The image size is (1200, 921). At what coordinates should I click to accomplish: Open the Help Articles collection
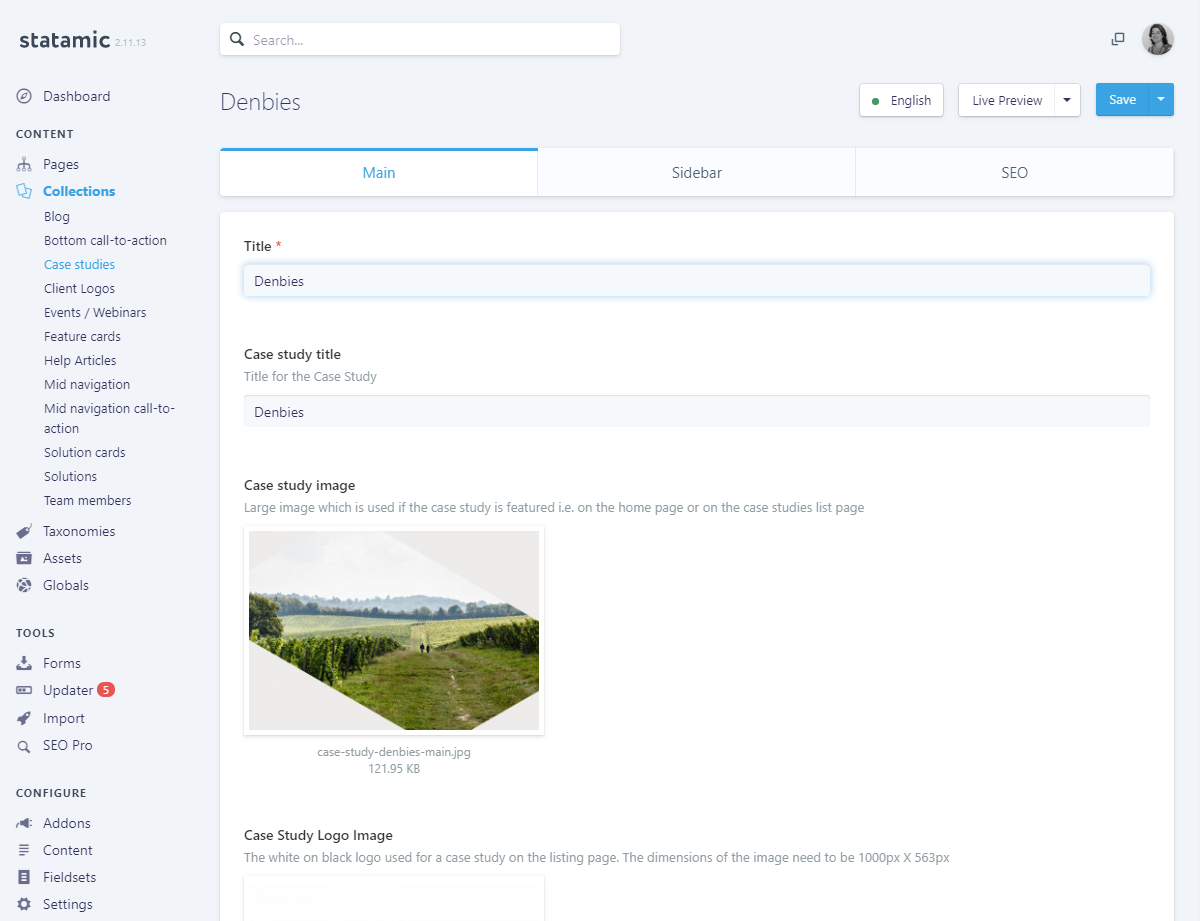coord(80,361)
